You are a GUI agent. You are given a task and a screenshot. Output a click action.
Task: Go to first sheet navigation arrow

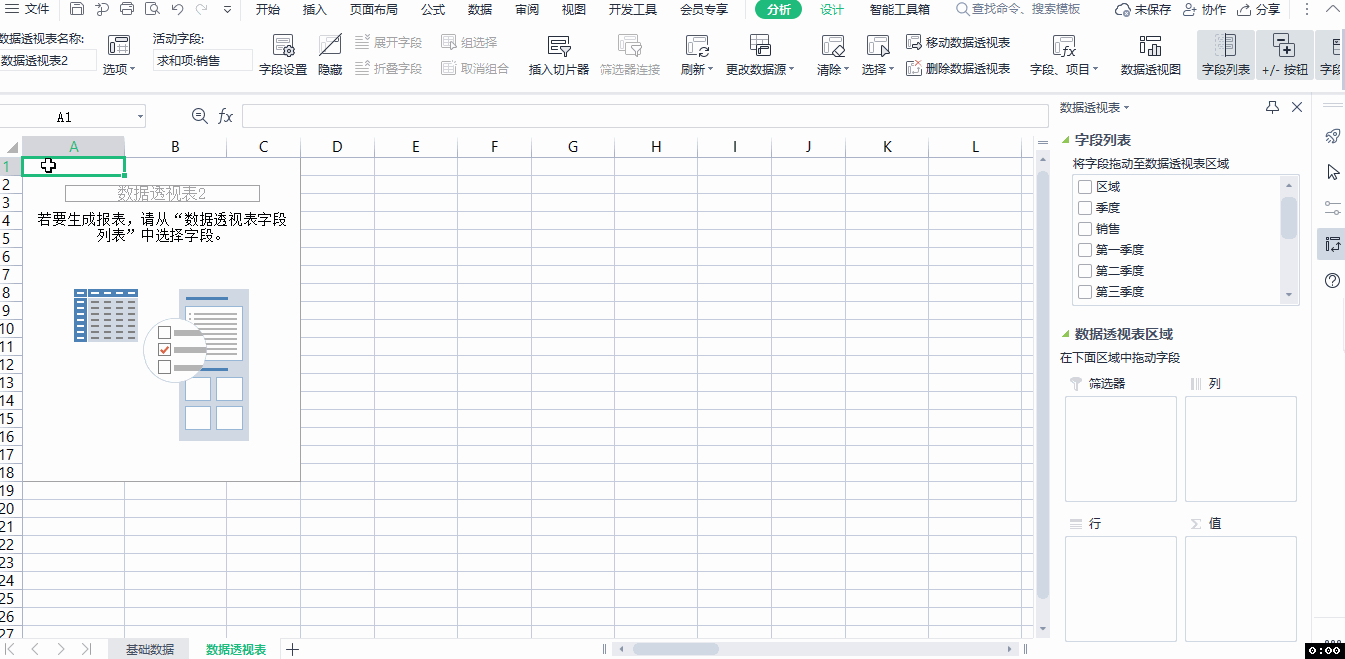10,650
